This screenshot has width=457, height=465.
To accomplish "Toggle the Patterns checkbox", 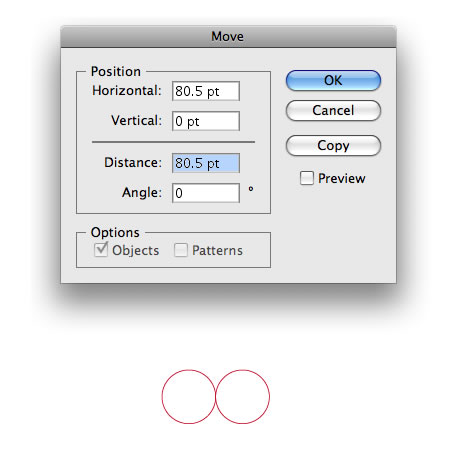I will pos(181,250).
